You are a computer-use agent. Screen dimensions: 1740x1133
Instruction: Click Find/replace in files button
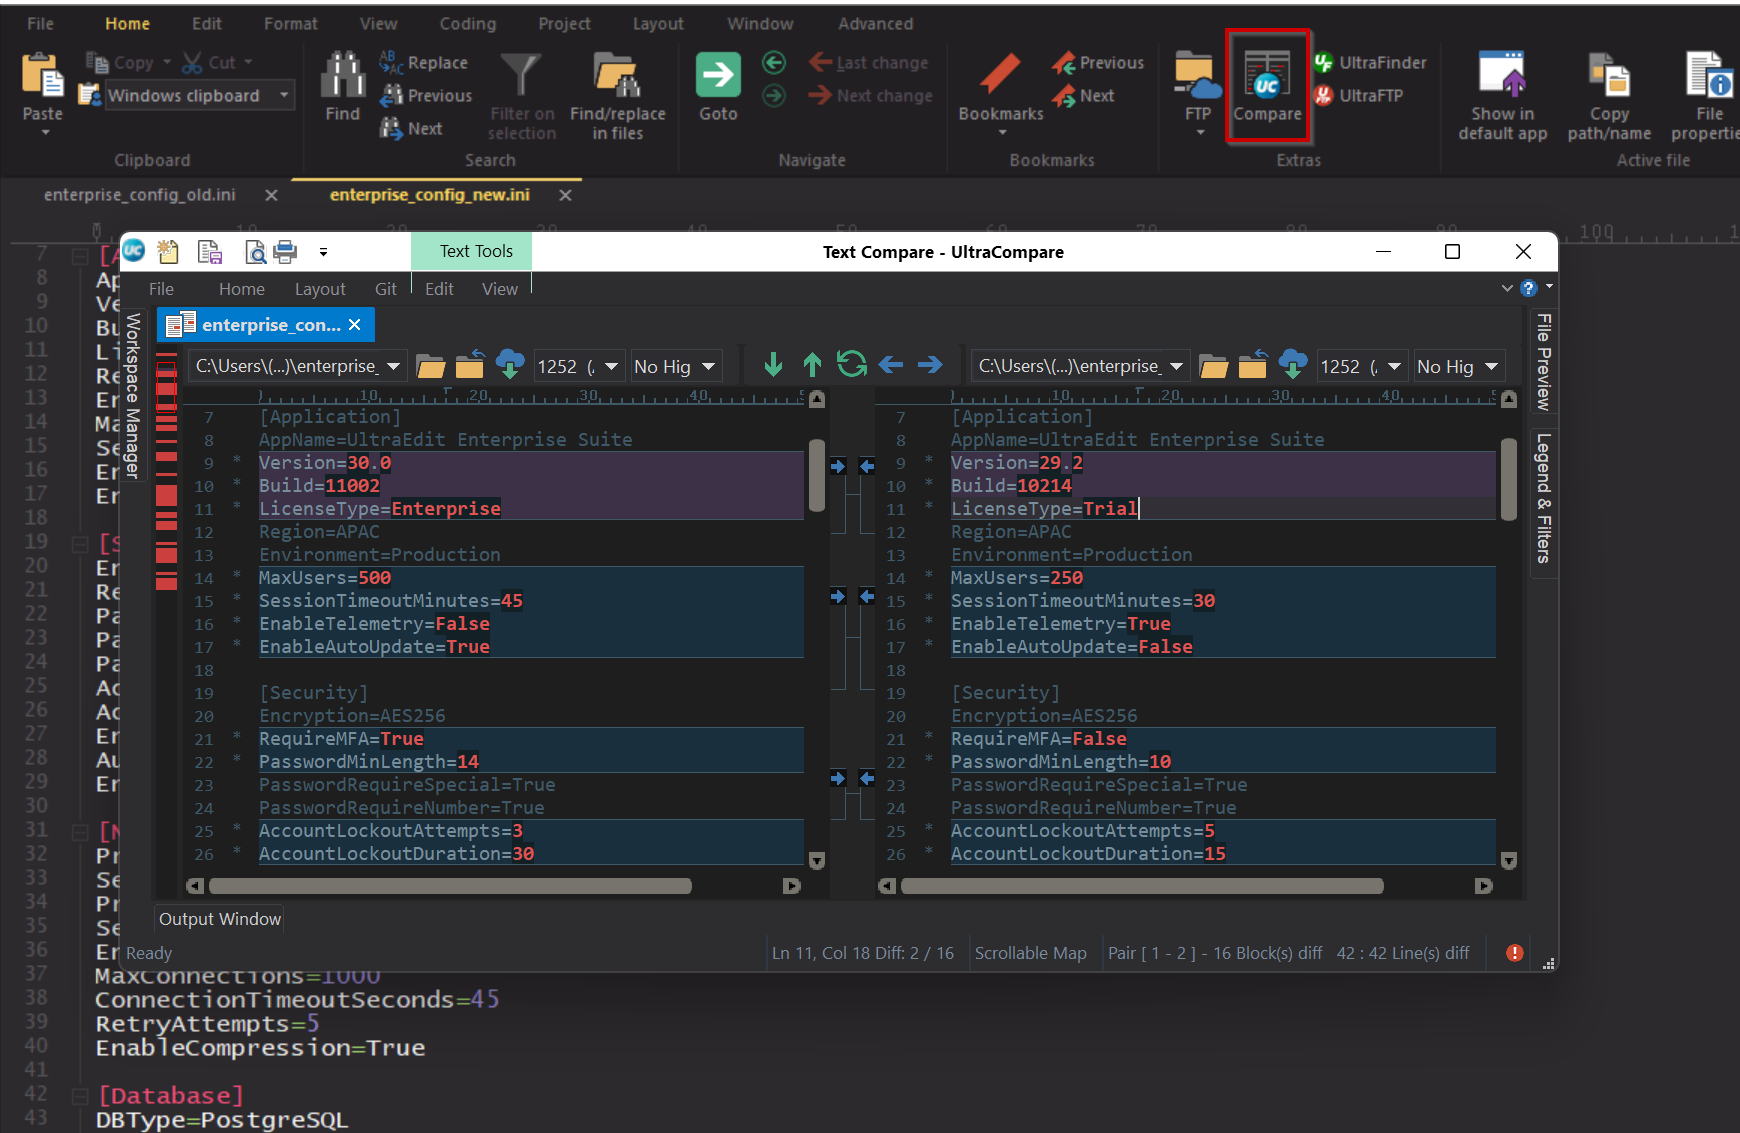pyautogui.click(x=617, y=97)
